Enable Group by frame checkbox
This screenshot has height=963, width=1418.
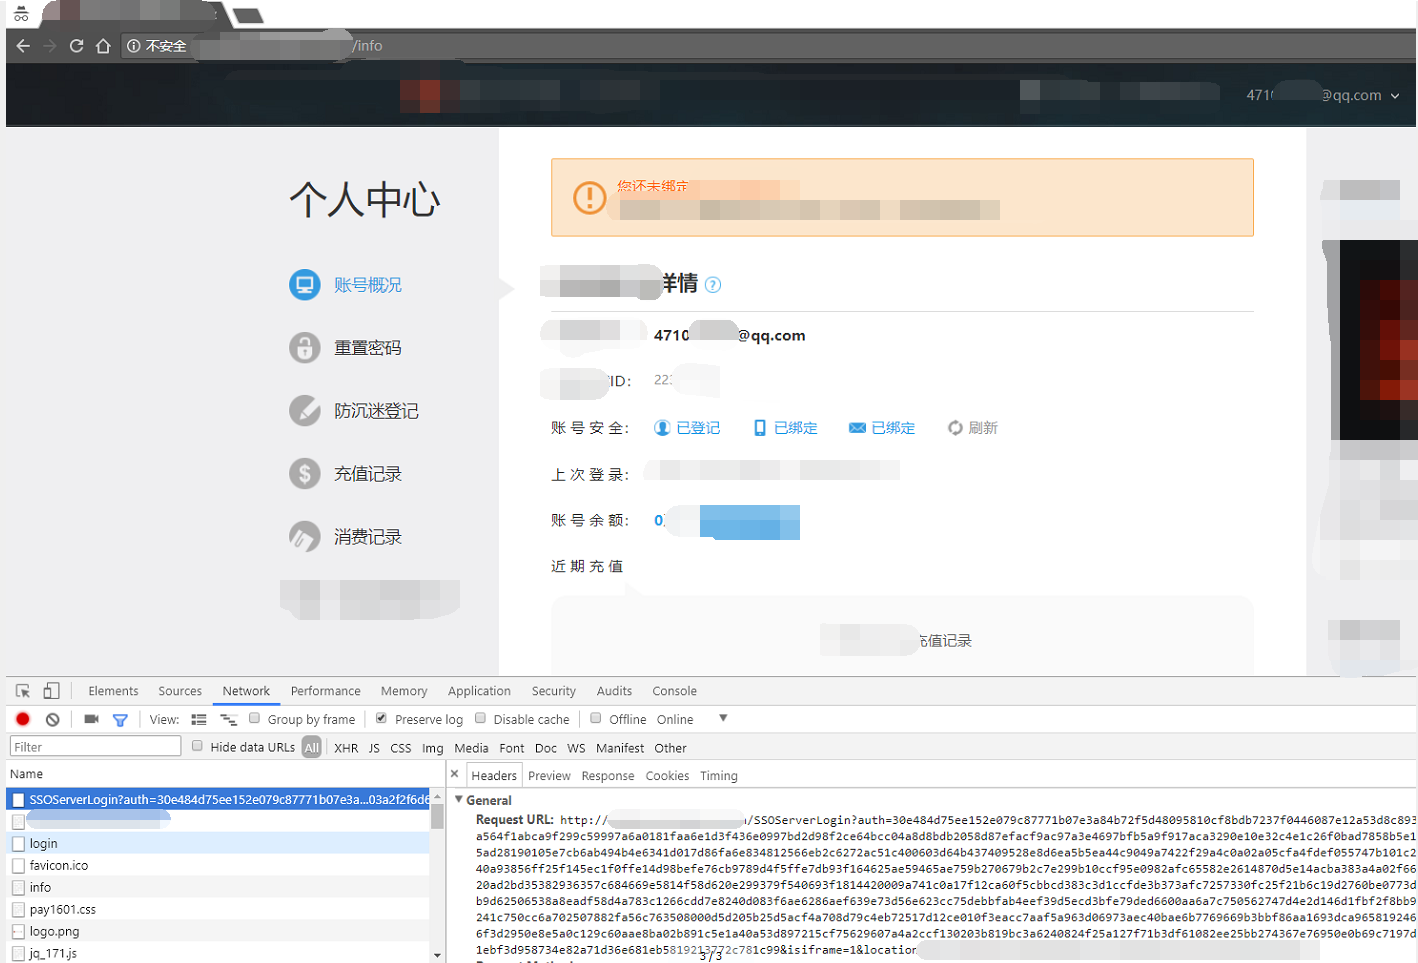(254, 718)
